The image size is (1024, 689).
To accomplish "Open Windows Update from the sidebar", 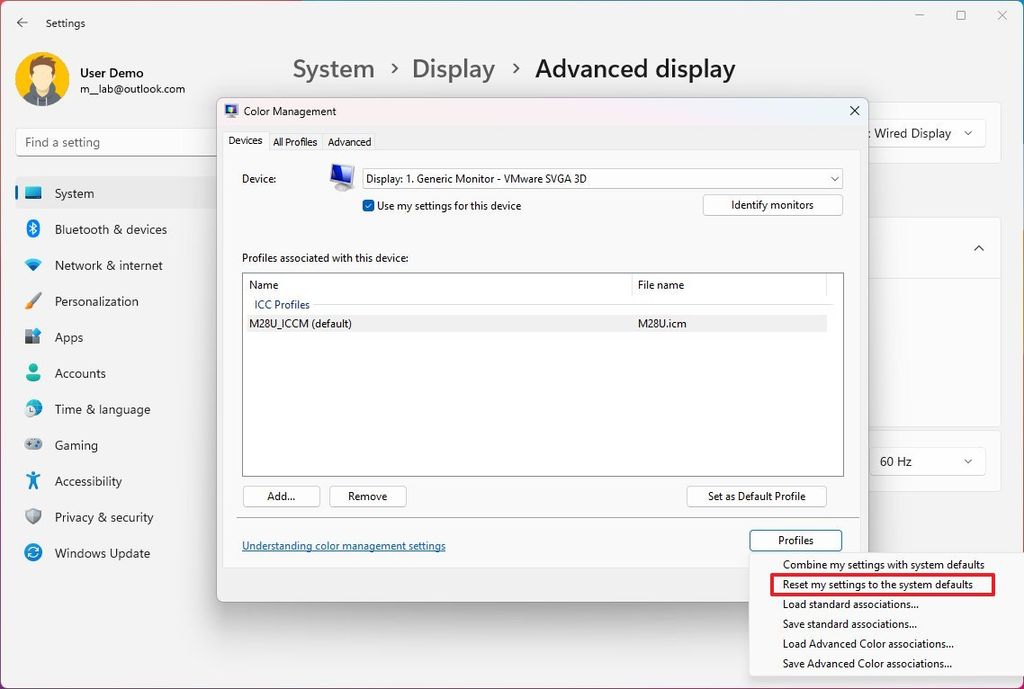I will tap(100, 553).
